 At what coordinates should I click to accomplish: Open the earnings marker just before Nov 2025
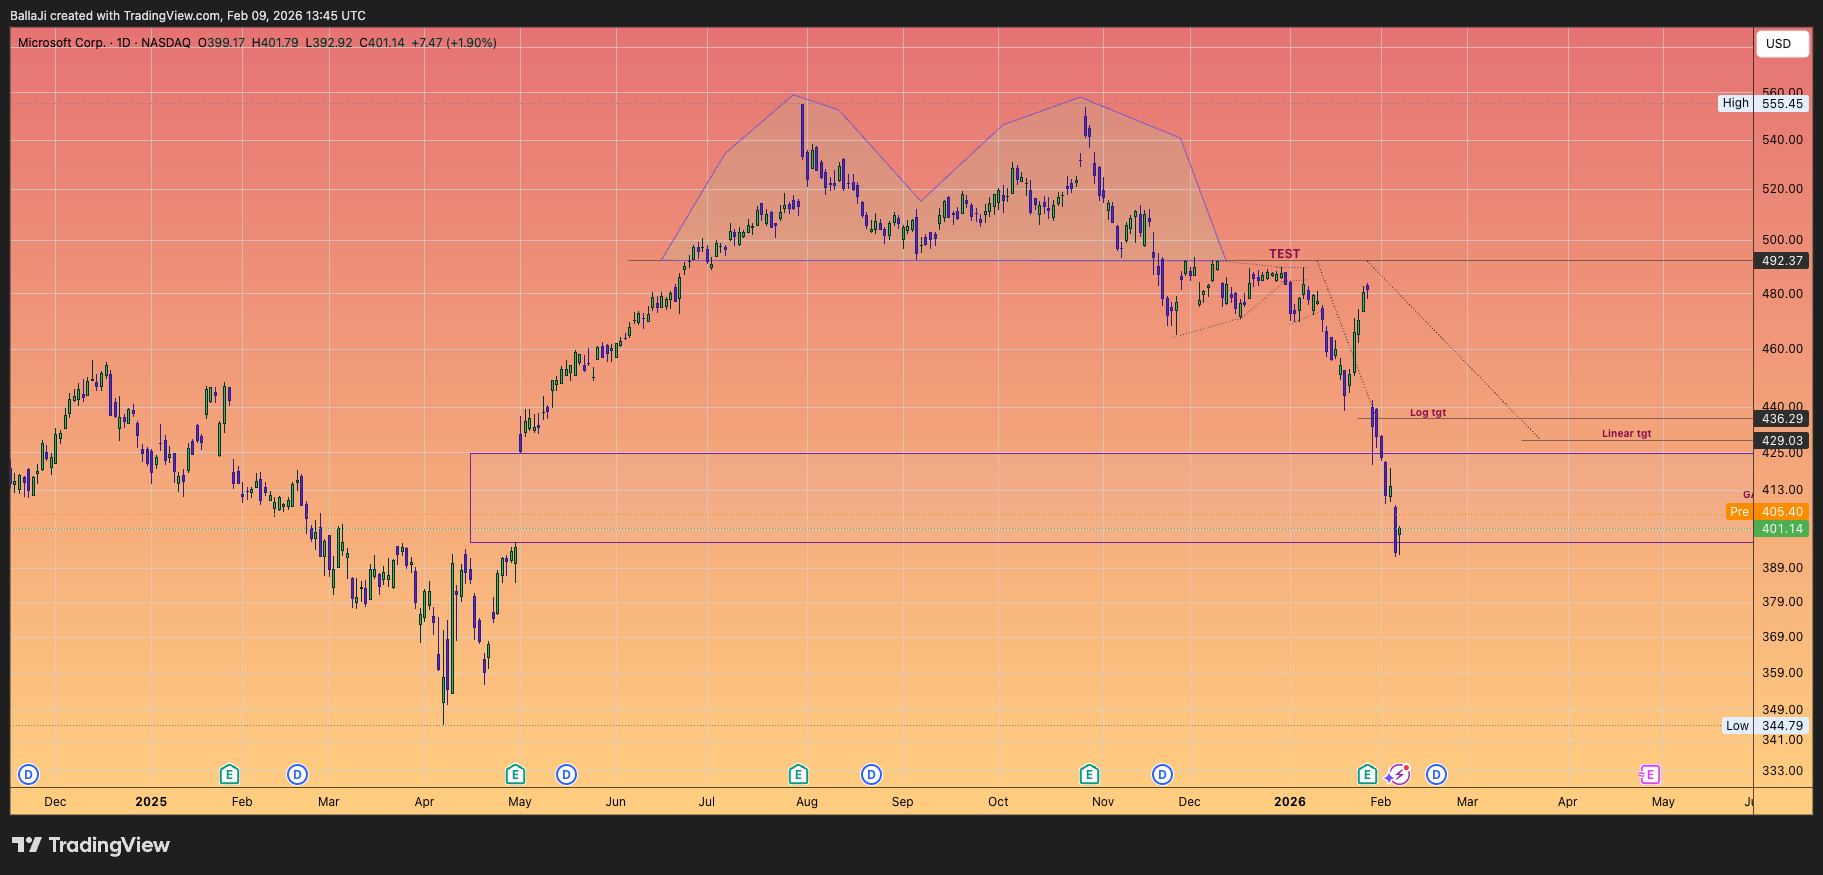click(x=1090, y=774)
